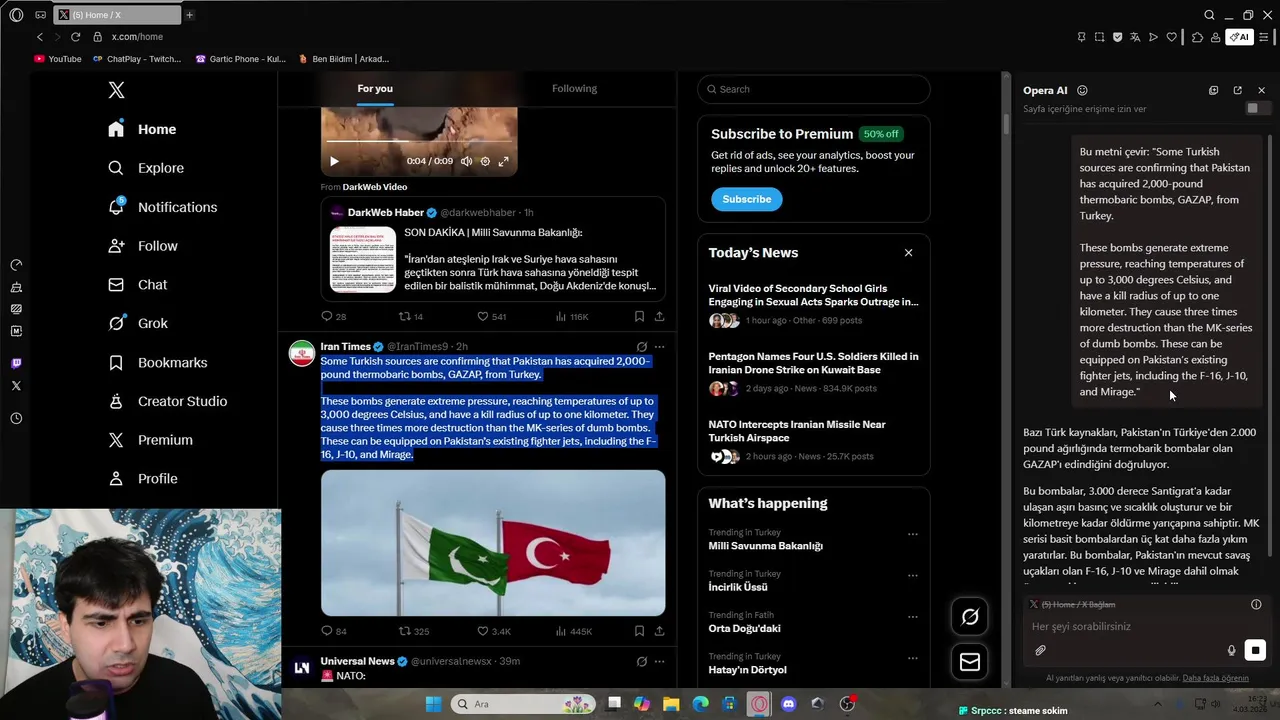This screenshot has height=720, width=1280.
Task: Open Opera snapshot tool icon
Action: tap(1099, 37)
